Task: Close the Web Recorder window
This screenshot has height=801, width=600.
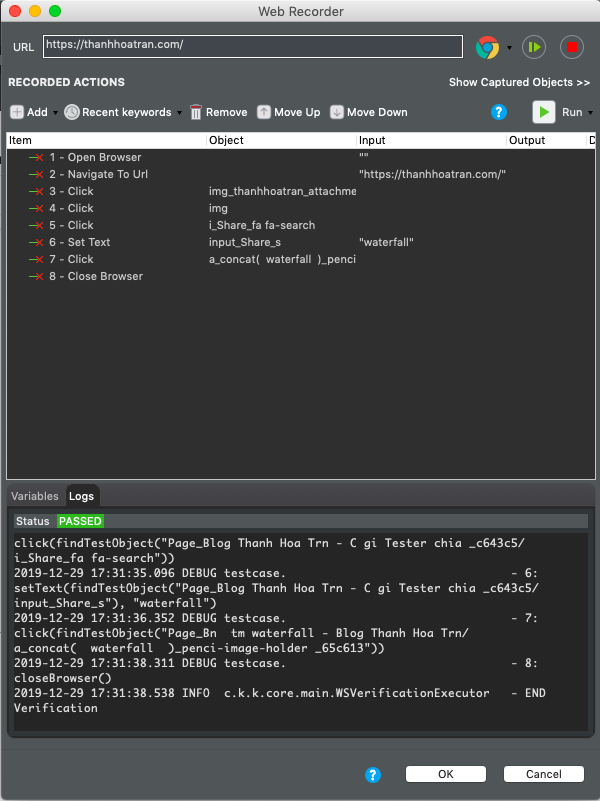Action: pyautogui.click(x=15, y=11)
